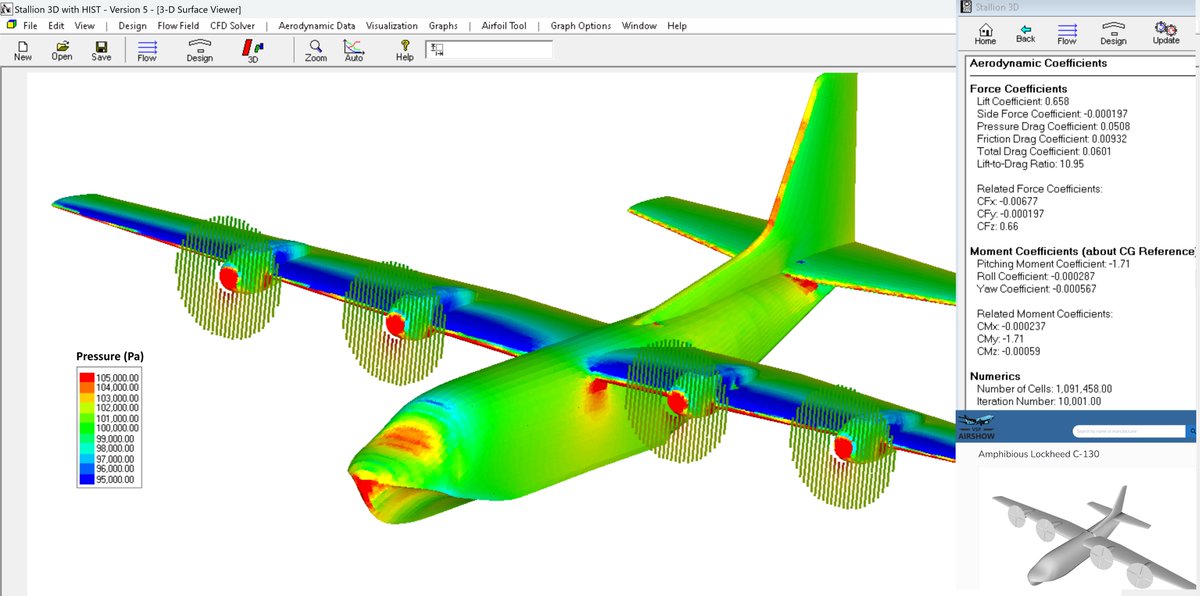Select the Zoom tool

315,49
